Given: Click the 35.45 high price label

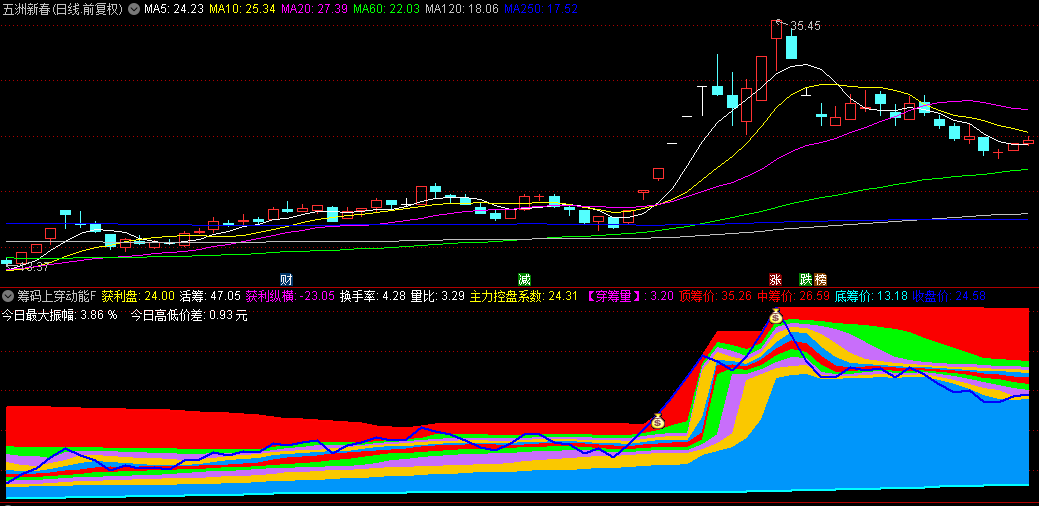Looking at the screenshot, I should [x=805, y=26].
